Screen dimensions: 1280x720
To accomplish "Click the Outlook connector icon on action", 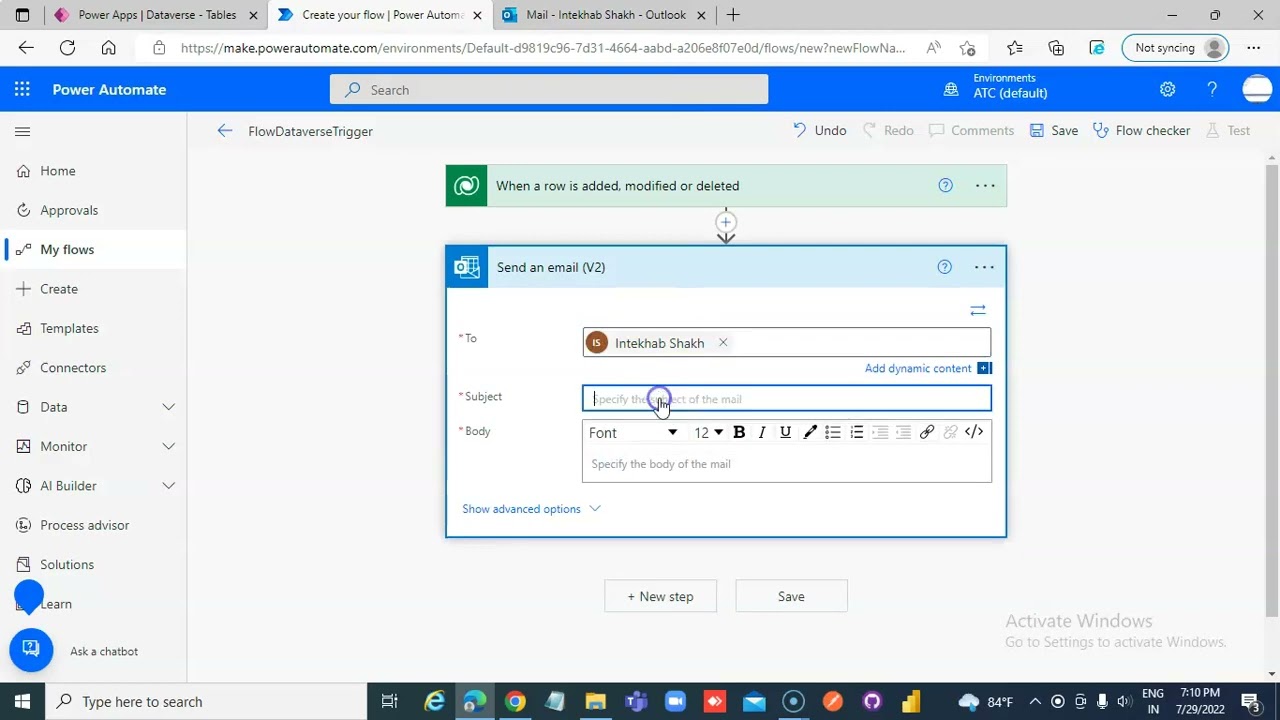I will point(467,267).
